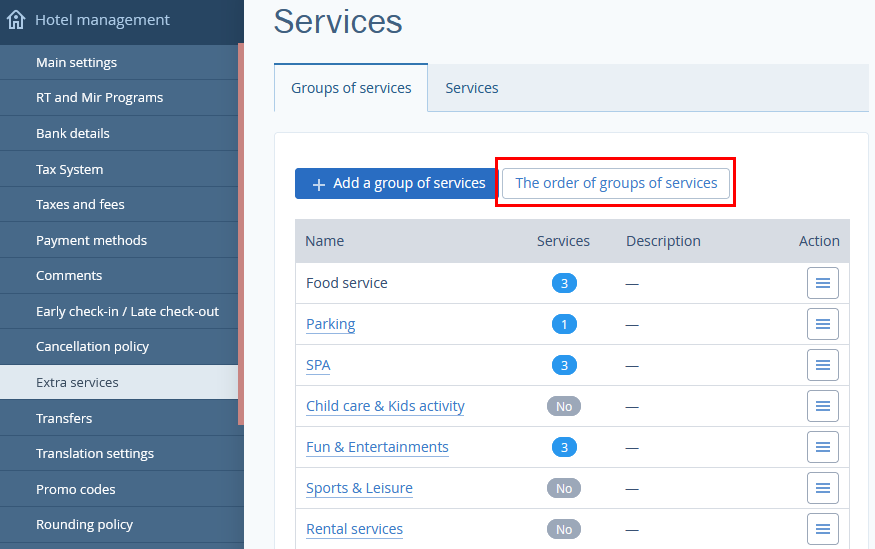
Task: Open Taxes and fees section
Action: tap(119, 204)
